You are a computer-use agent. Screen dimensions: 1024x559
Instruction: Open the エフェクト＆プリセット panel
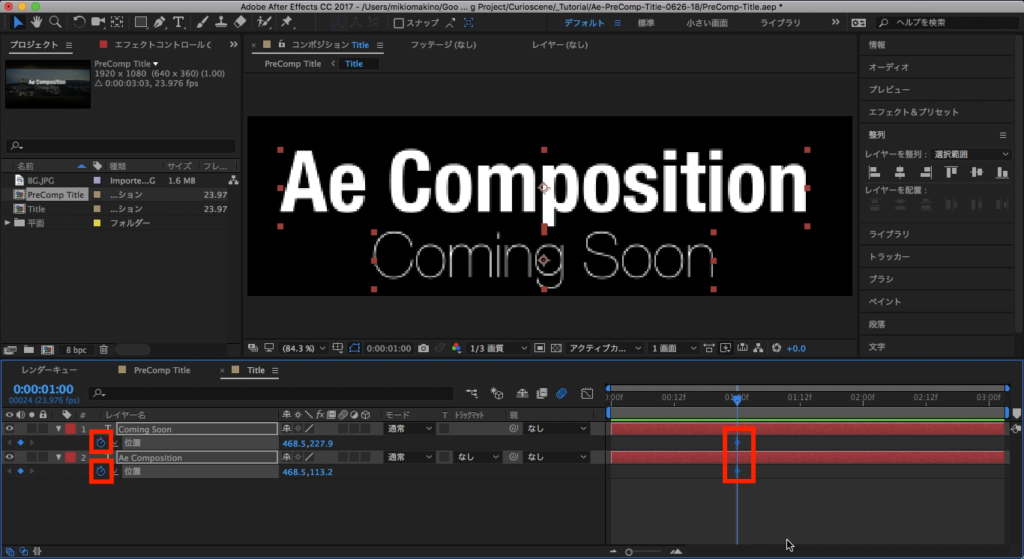(x=914, y=112)
